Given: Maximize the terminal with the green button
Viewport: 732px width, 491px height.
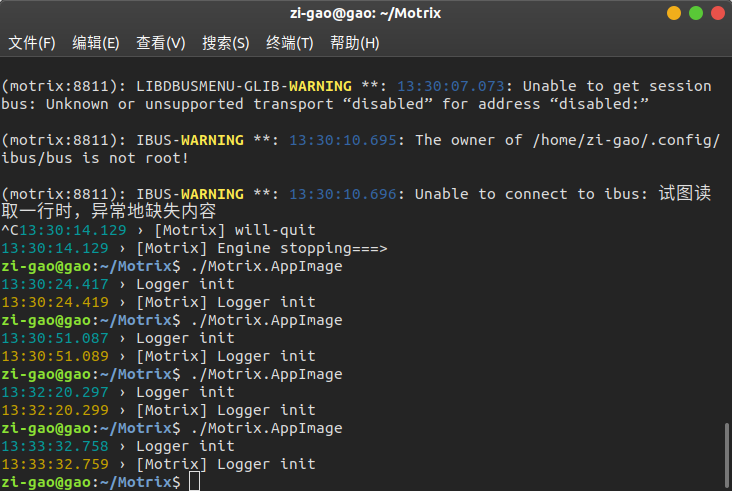Looking at the screenshot, I should click(x=696, y=13).
